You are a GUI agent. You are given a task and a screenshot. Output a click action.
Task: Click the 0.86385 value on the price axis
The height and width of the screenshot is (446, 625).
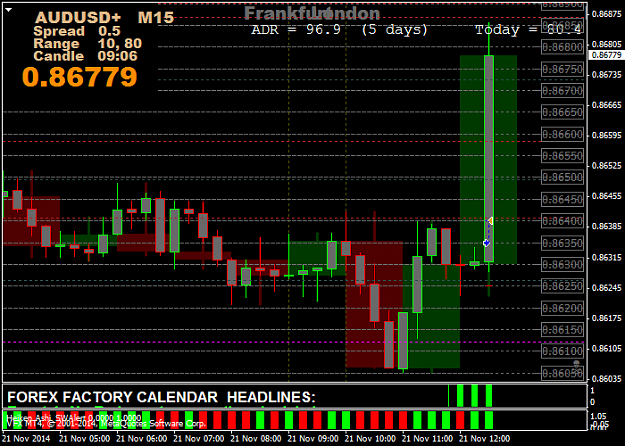[x=607, y=226]
